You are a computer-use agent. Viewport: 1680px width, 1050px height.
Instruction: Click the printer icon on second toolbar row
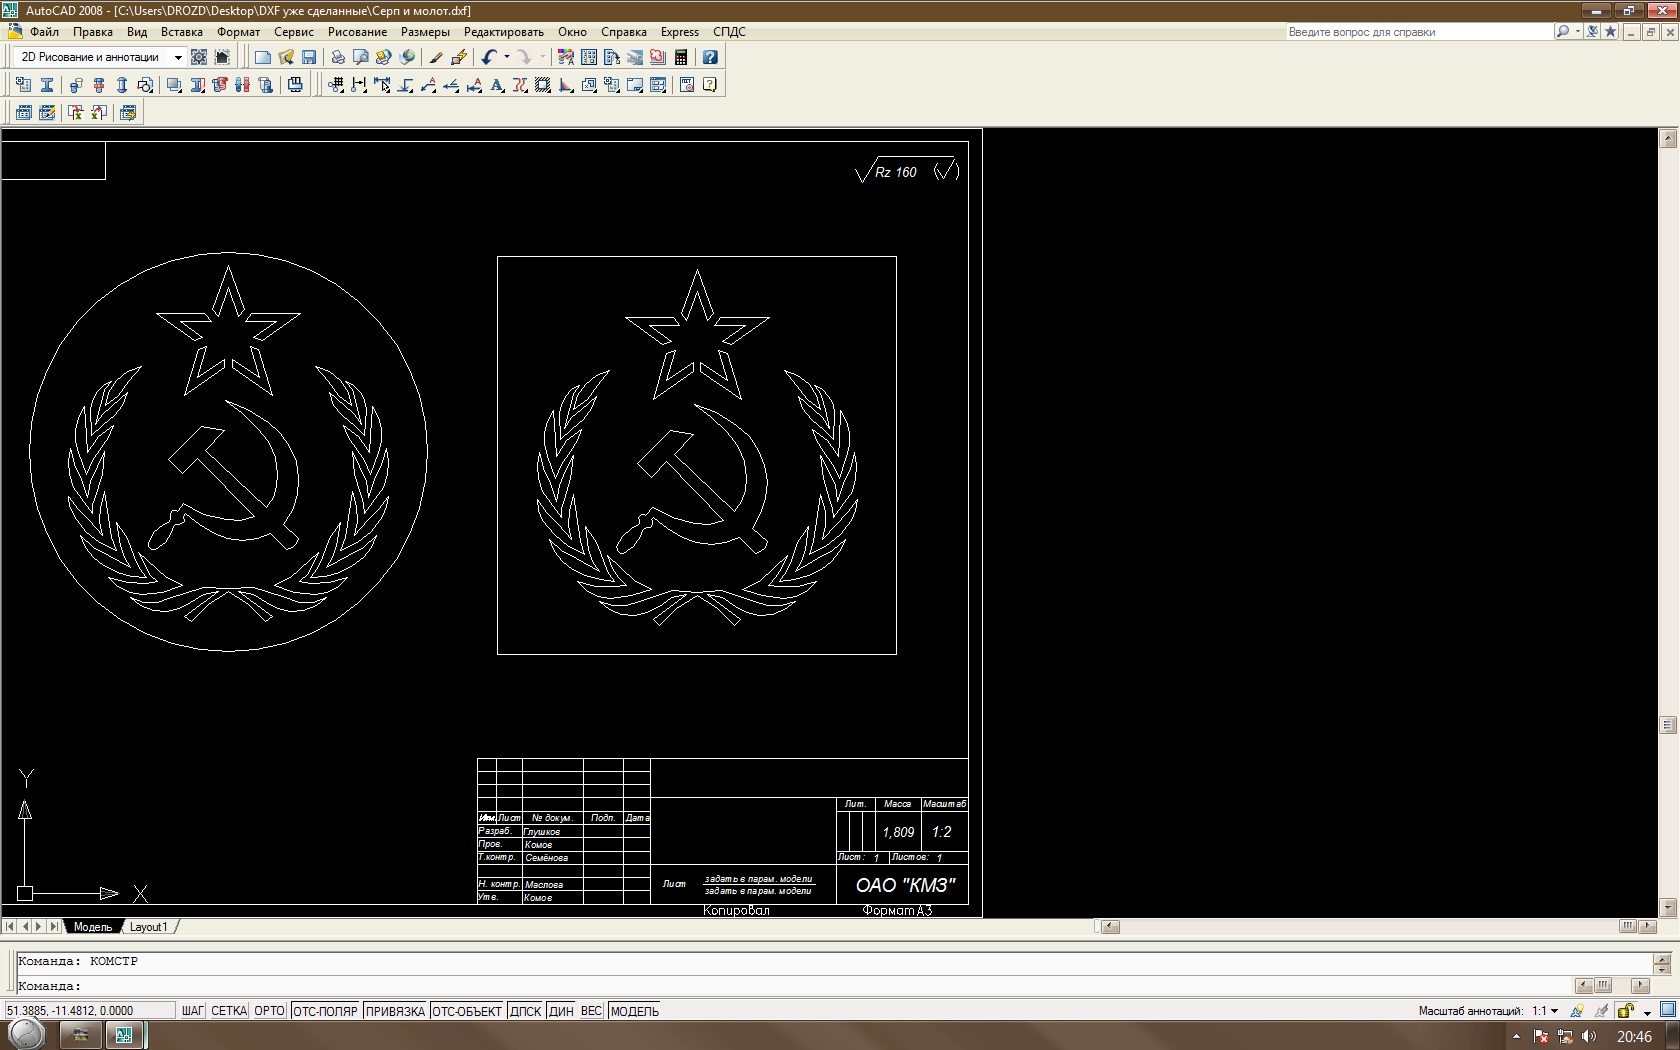click(295, 85)
